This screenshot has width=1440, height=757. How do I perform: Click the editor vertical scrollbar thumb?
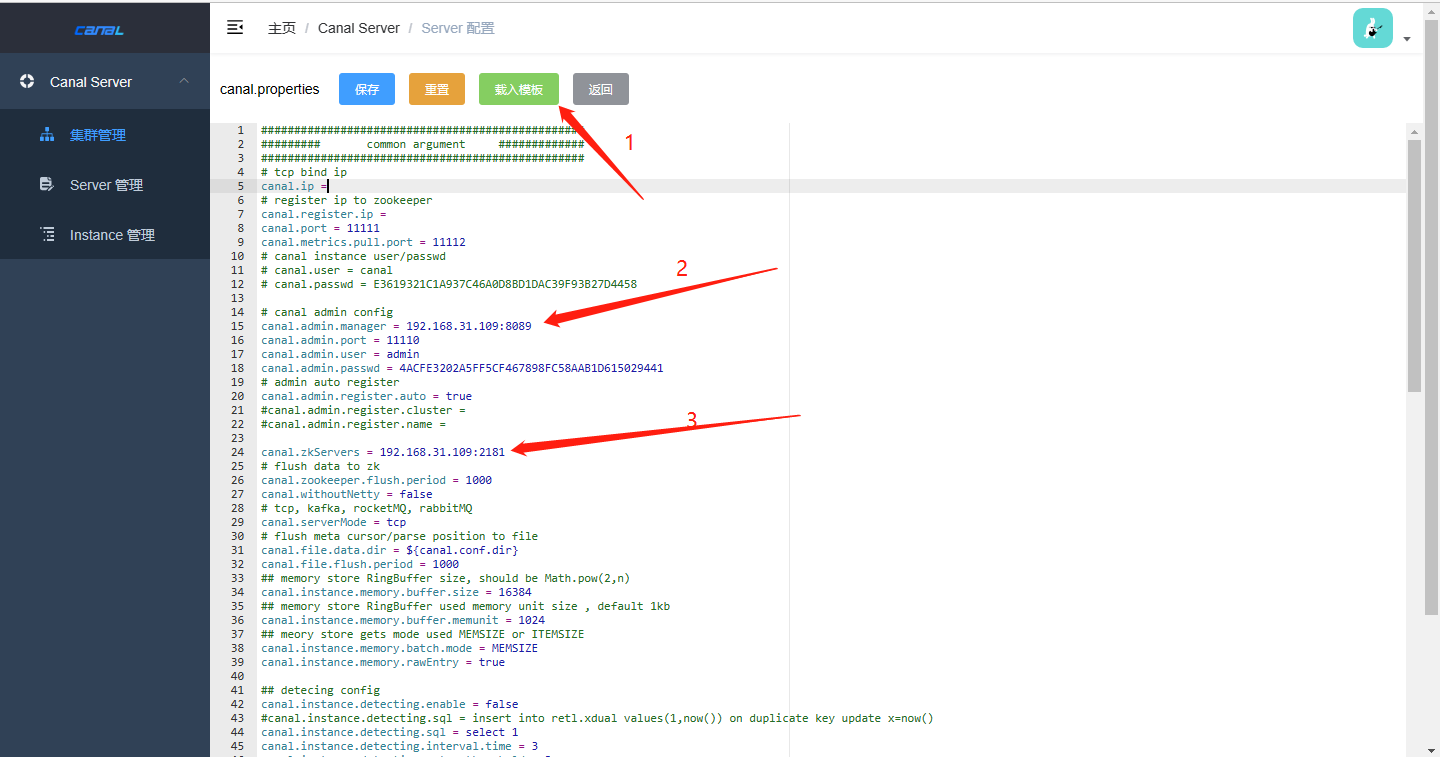coord(1414,265)
